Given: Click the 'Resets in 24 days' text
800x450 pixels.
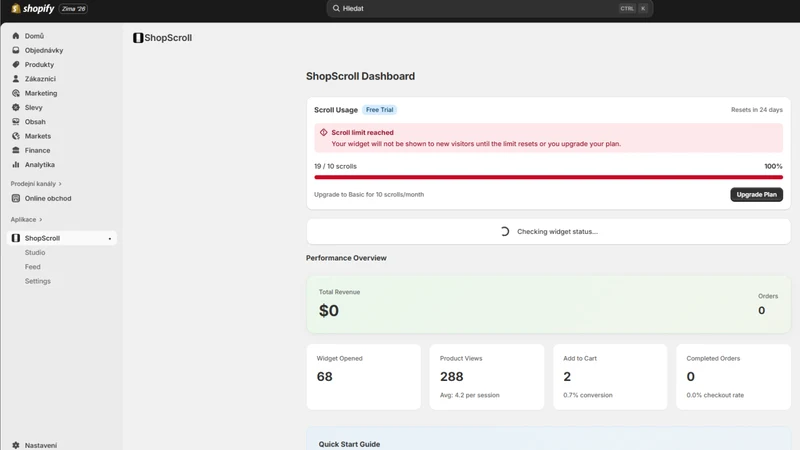Looking at the screenshot, I should [757, 110].
